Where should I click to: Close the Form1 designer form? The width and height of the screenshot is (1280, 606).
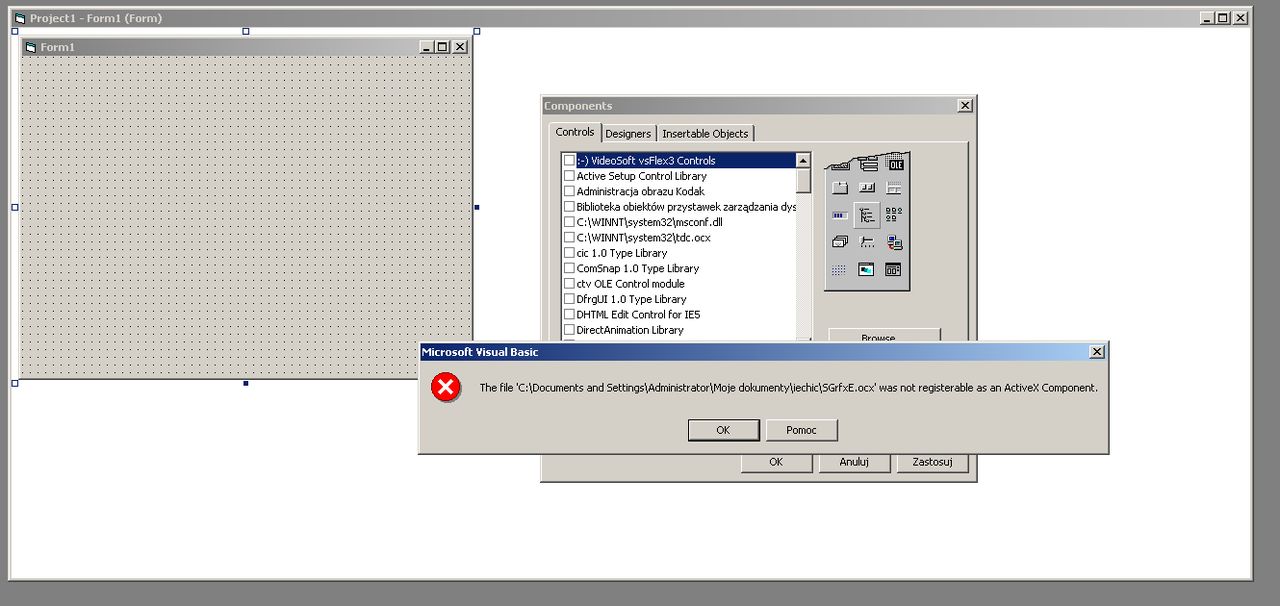tap(460, 47)
